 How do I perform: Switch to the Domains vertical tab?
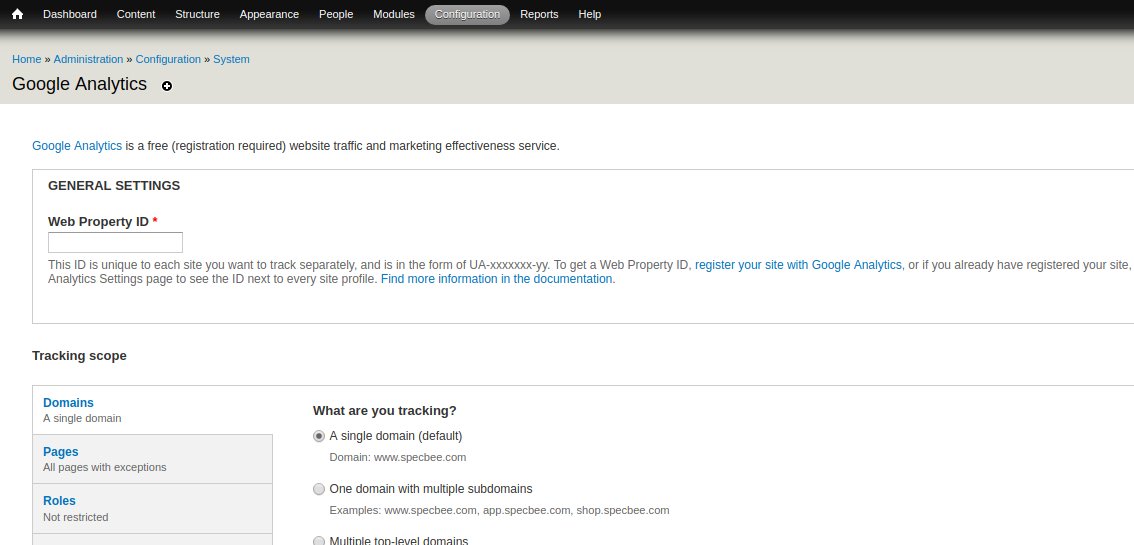[x=153, y=410]
